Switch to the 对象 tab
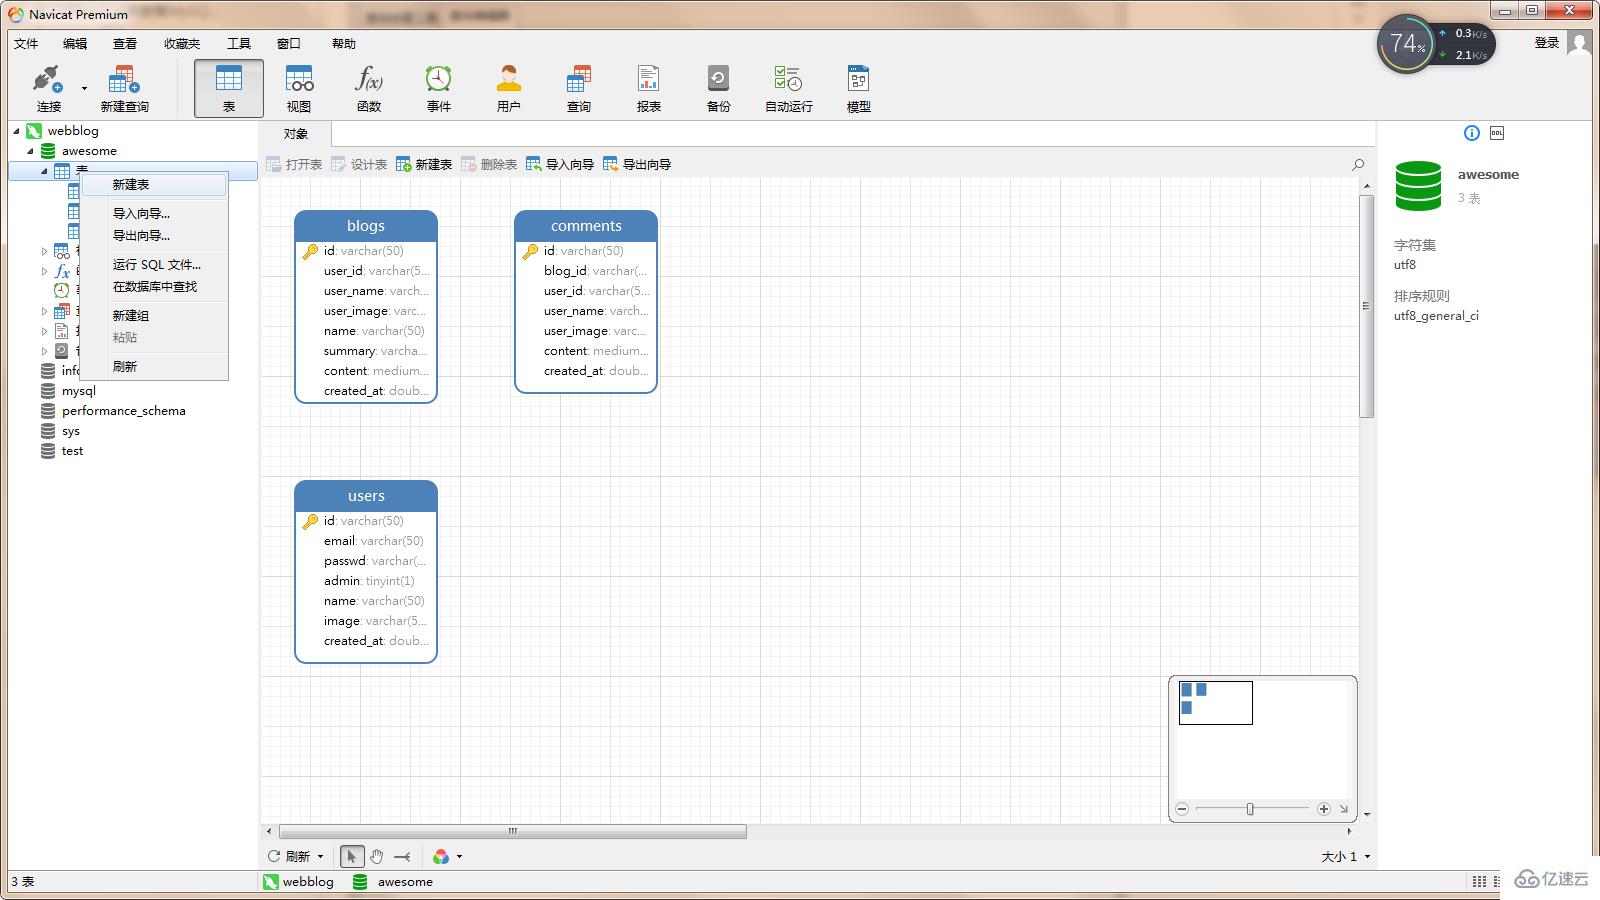The width and height of the screenshot is (1600, 900). tap(296, 134)
